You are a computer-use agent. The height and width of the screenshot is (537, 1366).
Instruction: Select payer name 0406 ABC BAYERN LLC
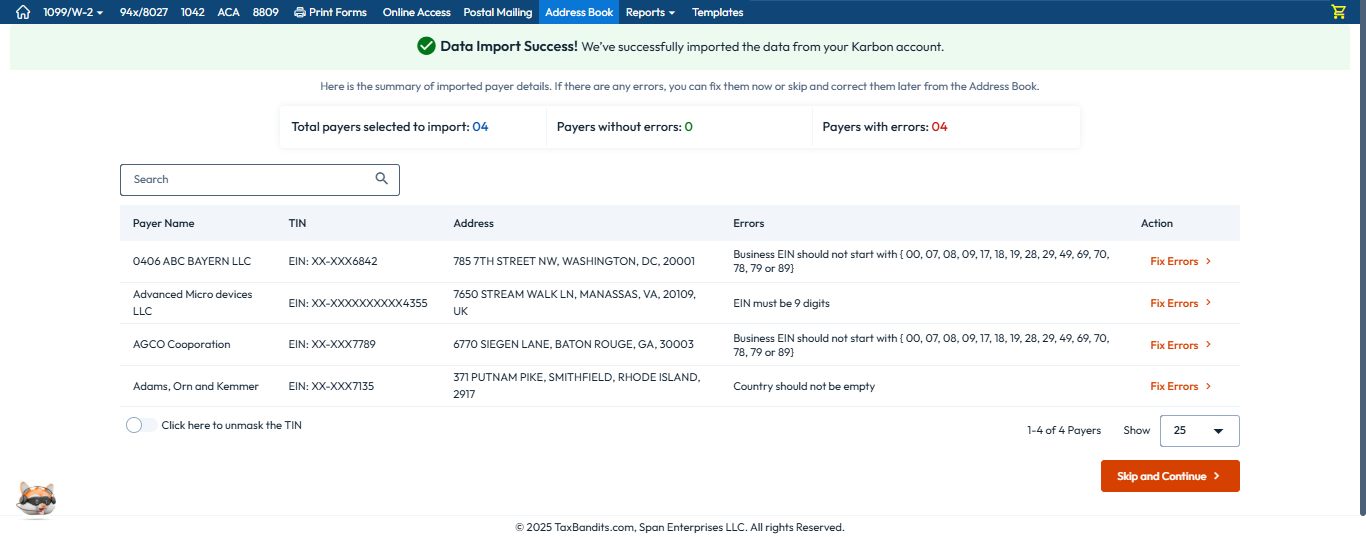click(192, 261)
